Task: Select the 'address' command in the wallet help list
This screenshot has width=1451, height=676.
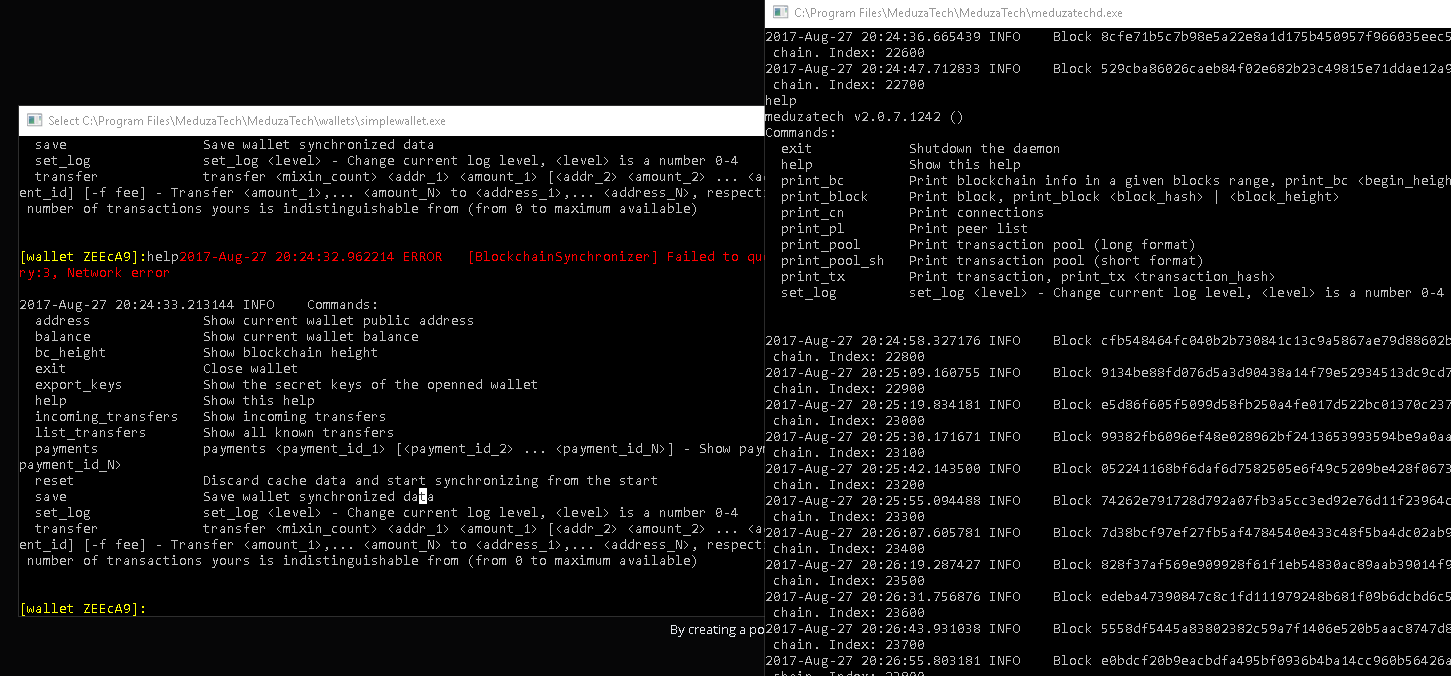Action: tap(62, 321)
